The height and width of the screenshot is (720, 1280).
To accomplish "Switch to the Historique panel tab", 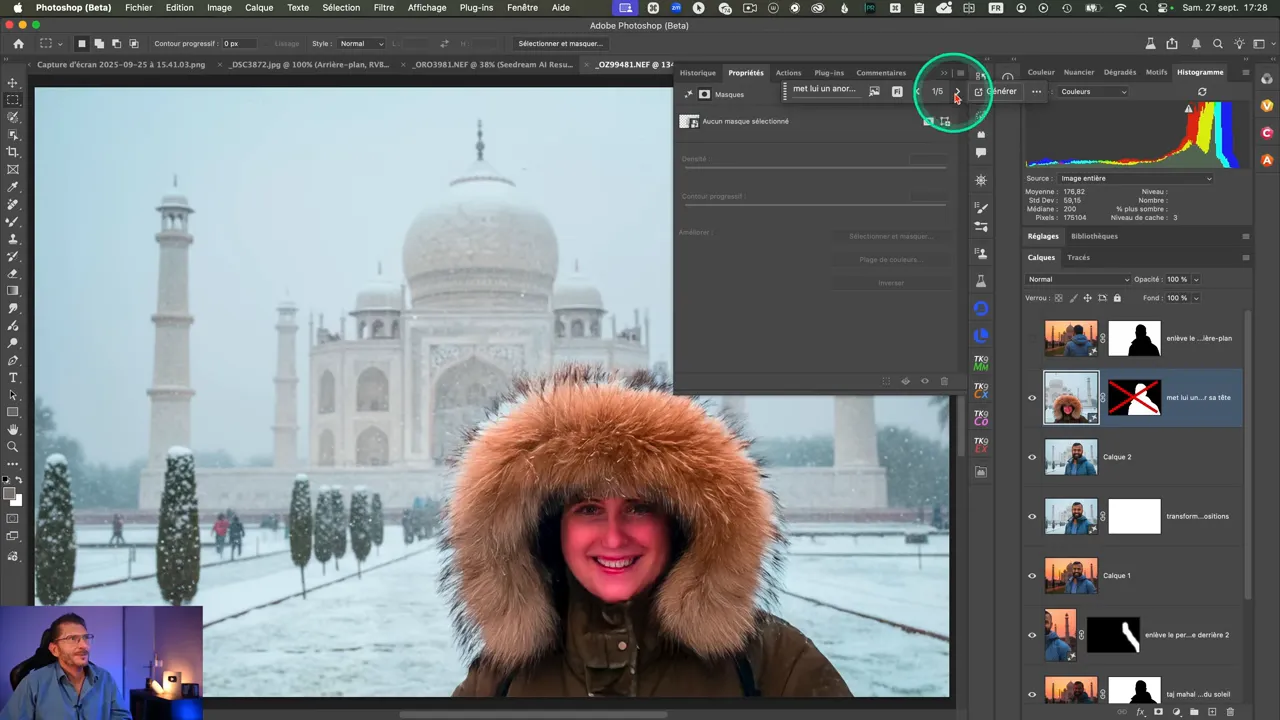I will click(697, 73).
